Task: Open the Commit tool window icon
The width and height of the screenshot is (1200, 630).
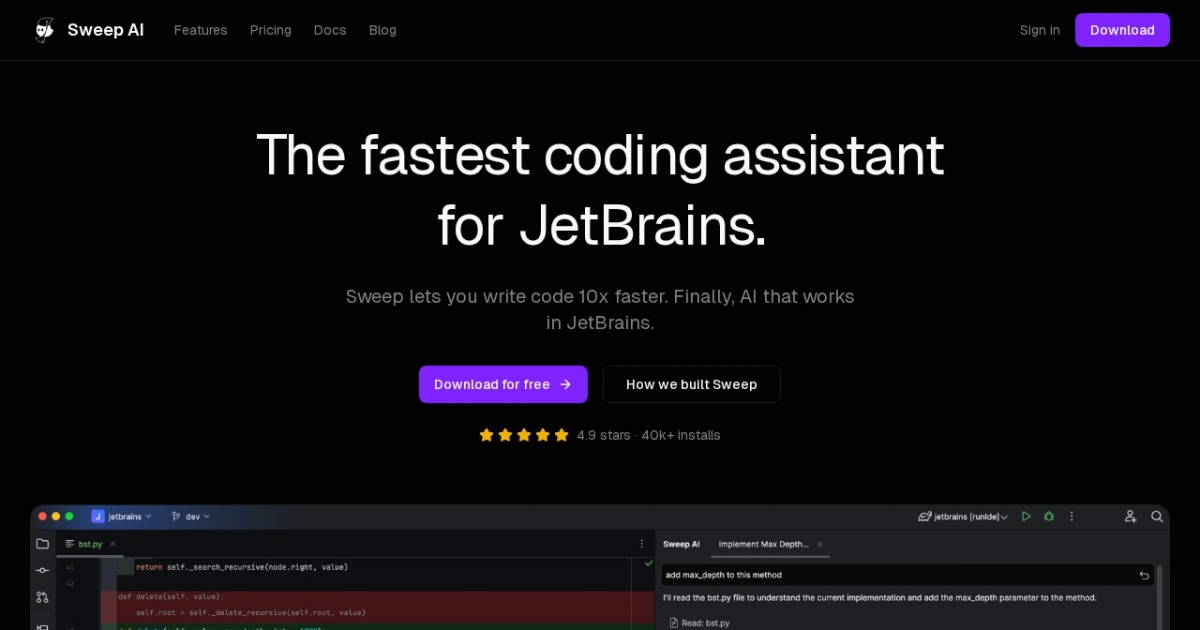Action: tap(42, 570)
